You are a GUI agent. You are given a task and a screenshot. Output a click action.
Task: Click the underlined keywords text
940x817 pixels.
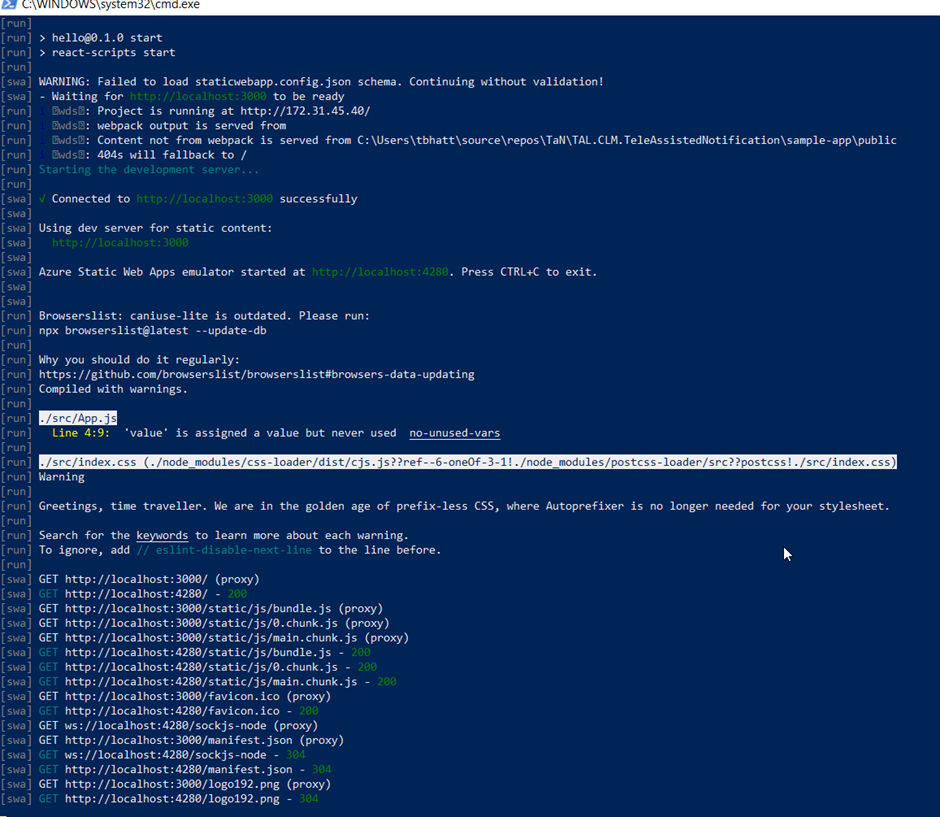coord(162,534)
